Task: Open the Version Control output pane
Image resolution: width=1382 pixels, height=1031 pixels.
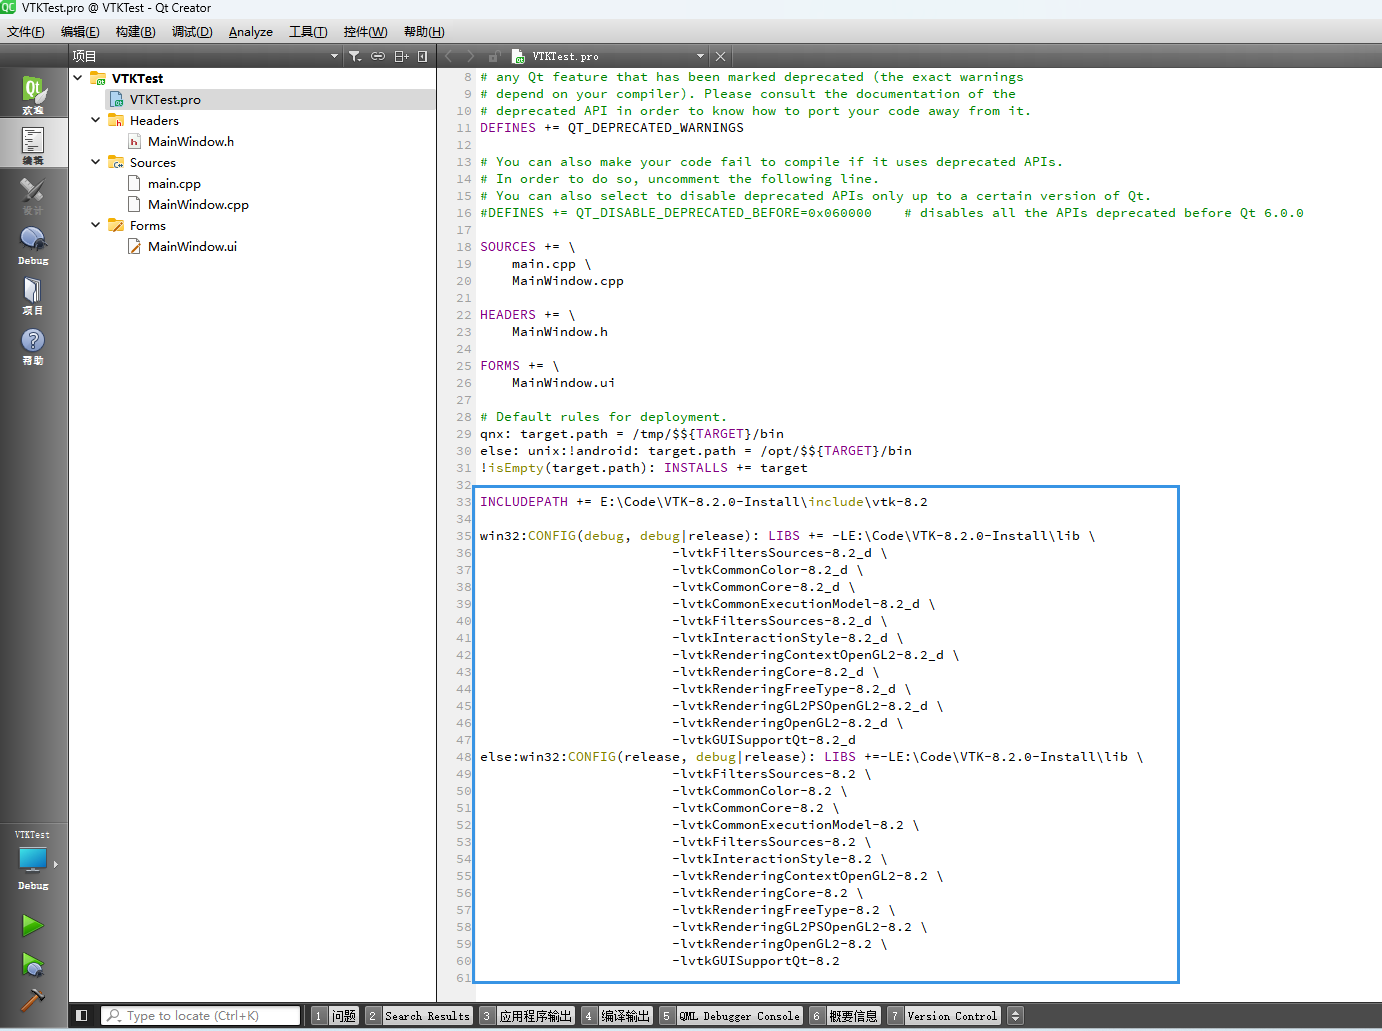Action: (x=951, y=1016)
